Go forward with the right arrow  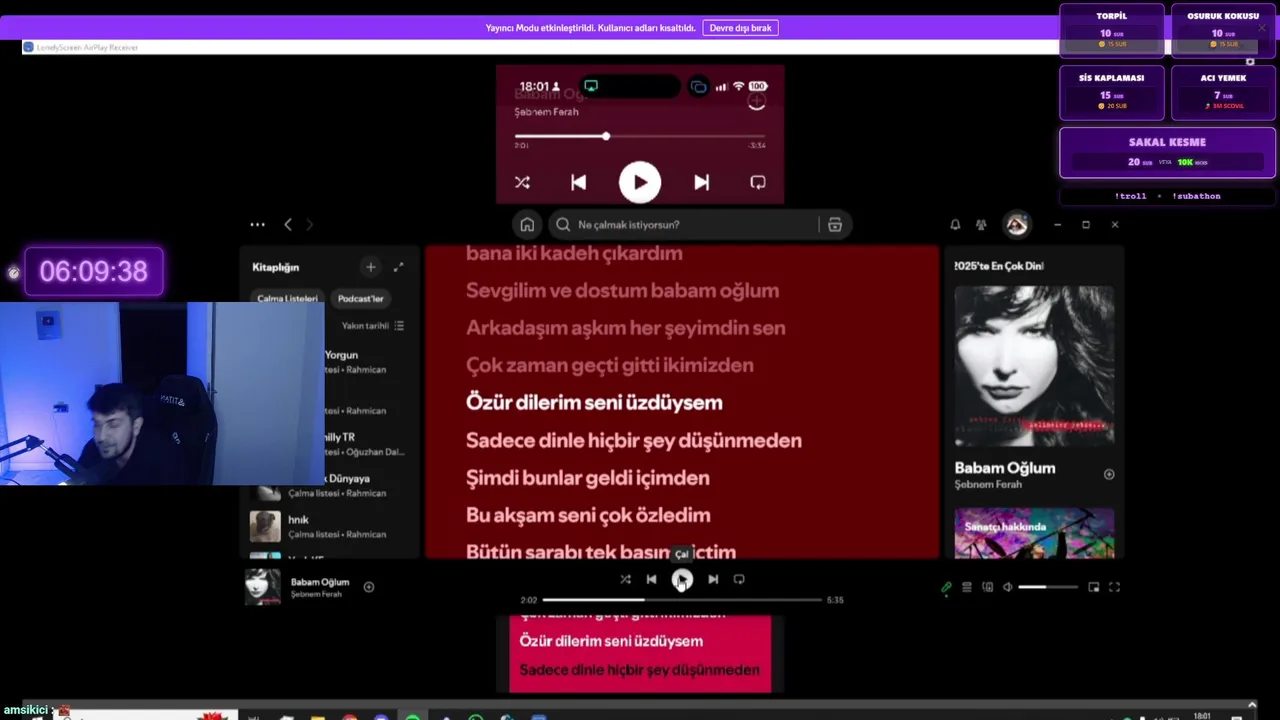pyautogui.click(x=309, y=225)
